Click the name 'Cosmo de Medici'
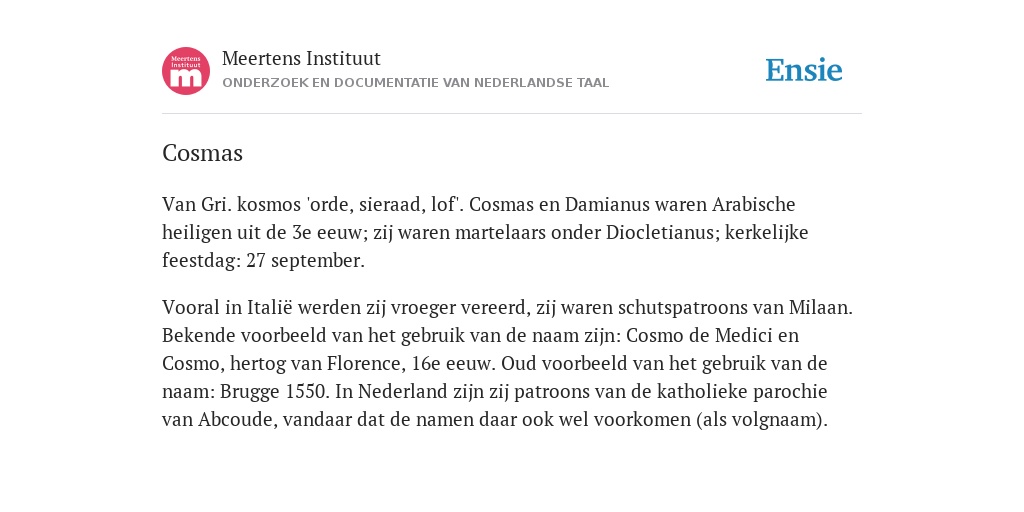 pos(701,335)
